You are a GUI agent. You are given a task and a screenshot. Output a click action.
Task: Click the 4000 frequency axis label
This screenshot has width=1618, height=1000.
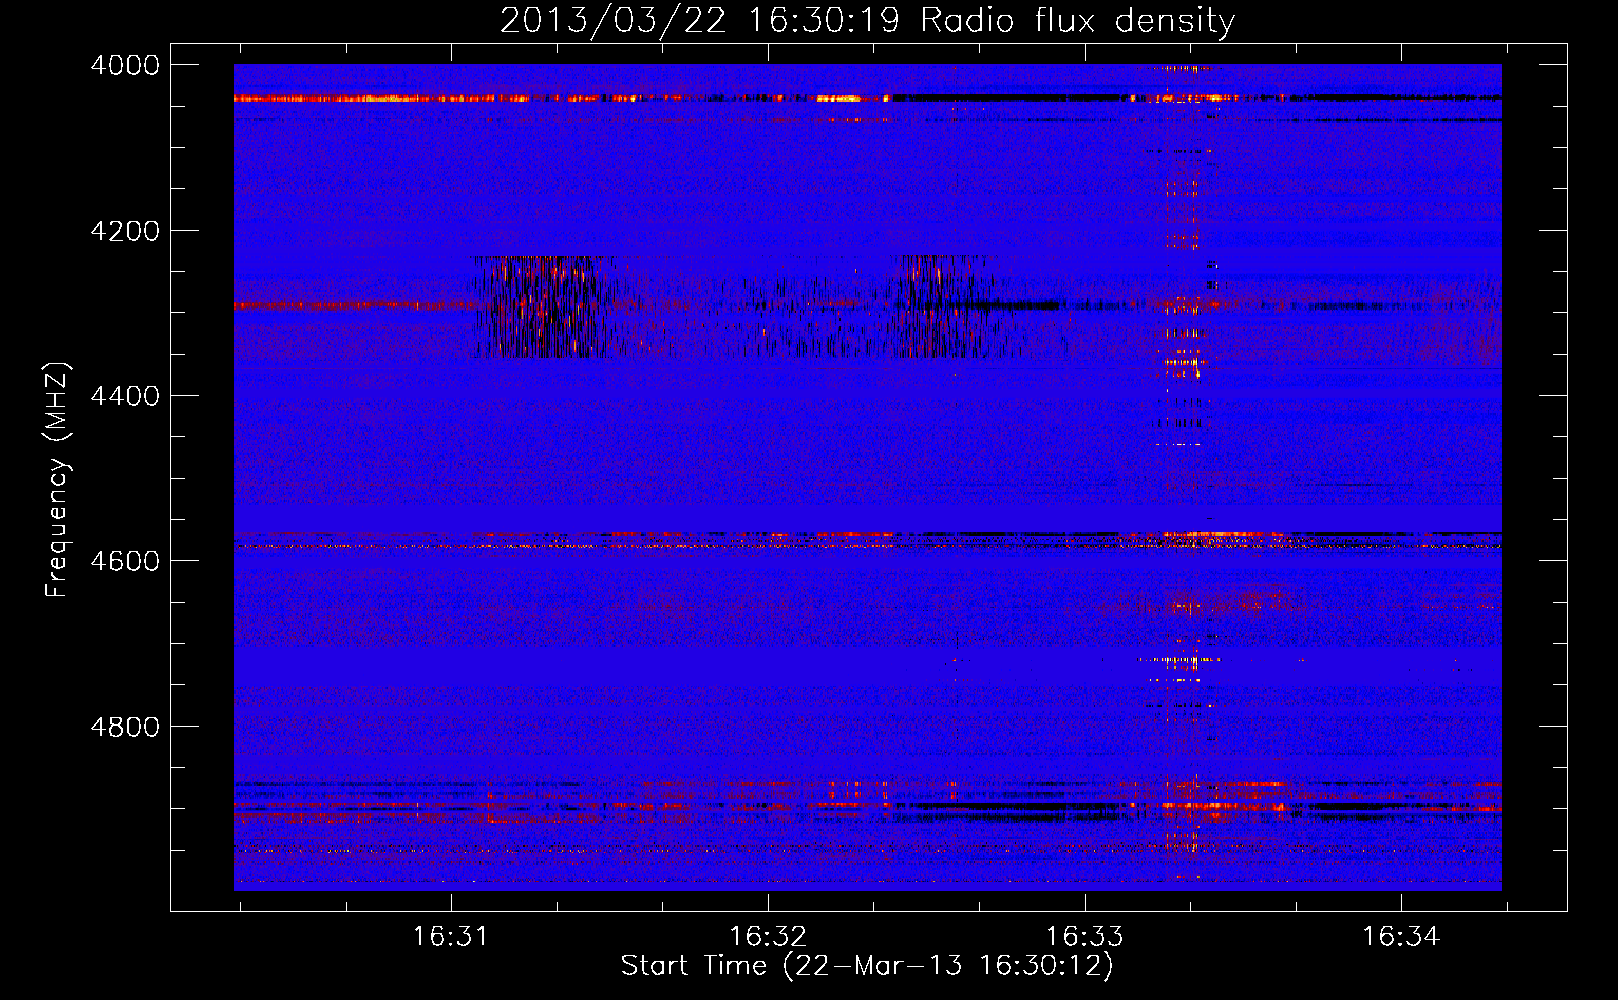coord(125,65)
